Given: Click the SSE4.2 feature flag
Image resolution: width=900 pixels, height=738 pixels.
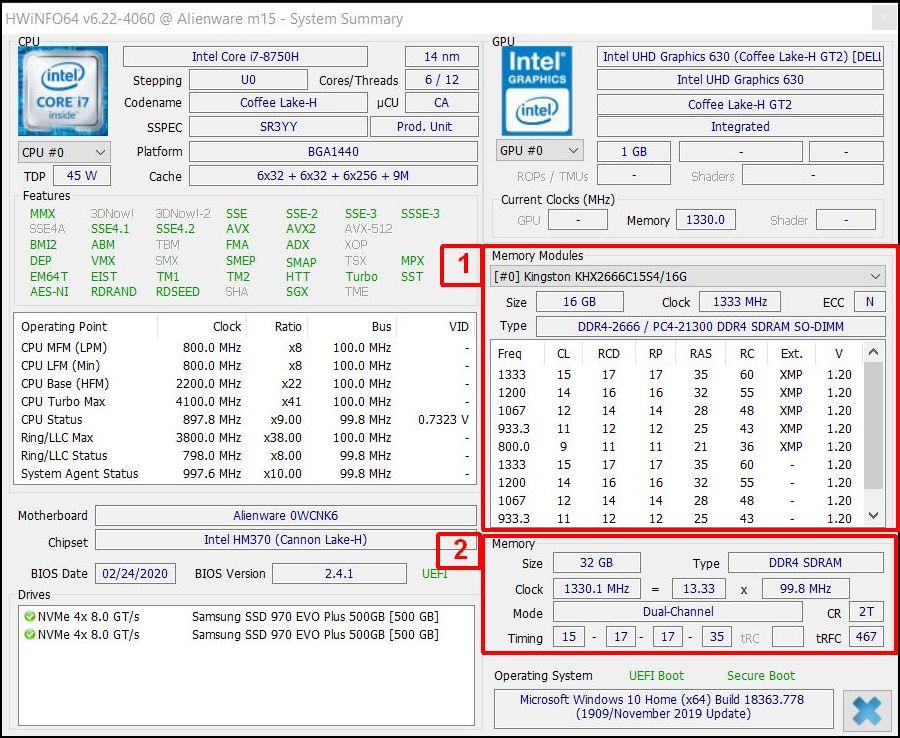Looking at the screenshot, I should 175,229.
